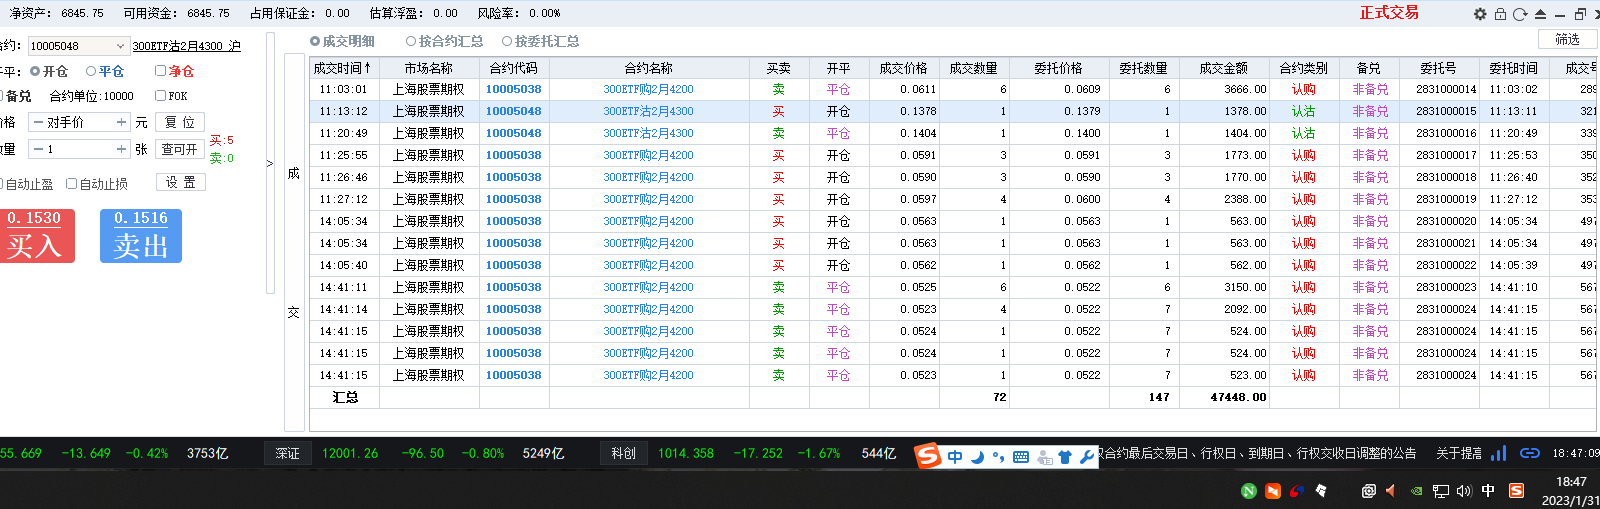This screenshot has width=1600, height=509.
Task: Expand the side panel with the > arrow
Action: pyautogui.click(x=269, y=163)
